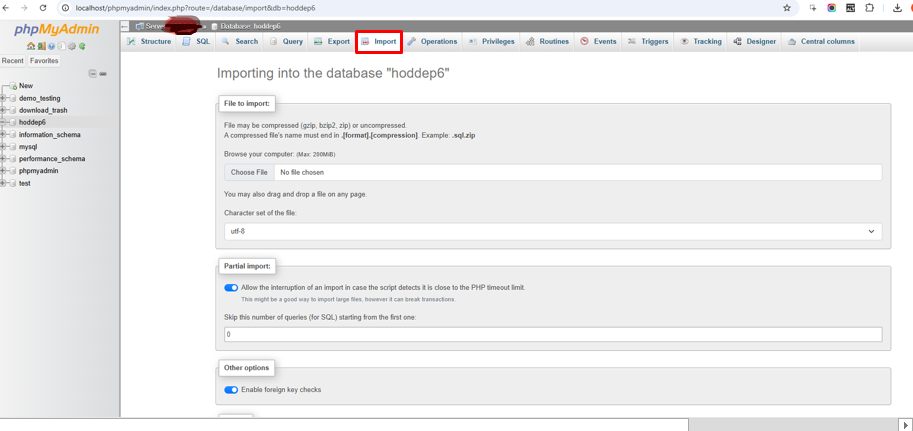Image resolution: width=913 pixels, height=431 pixels.
Task: Open the Privileges tab
Action: tap(492, 41)
